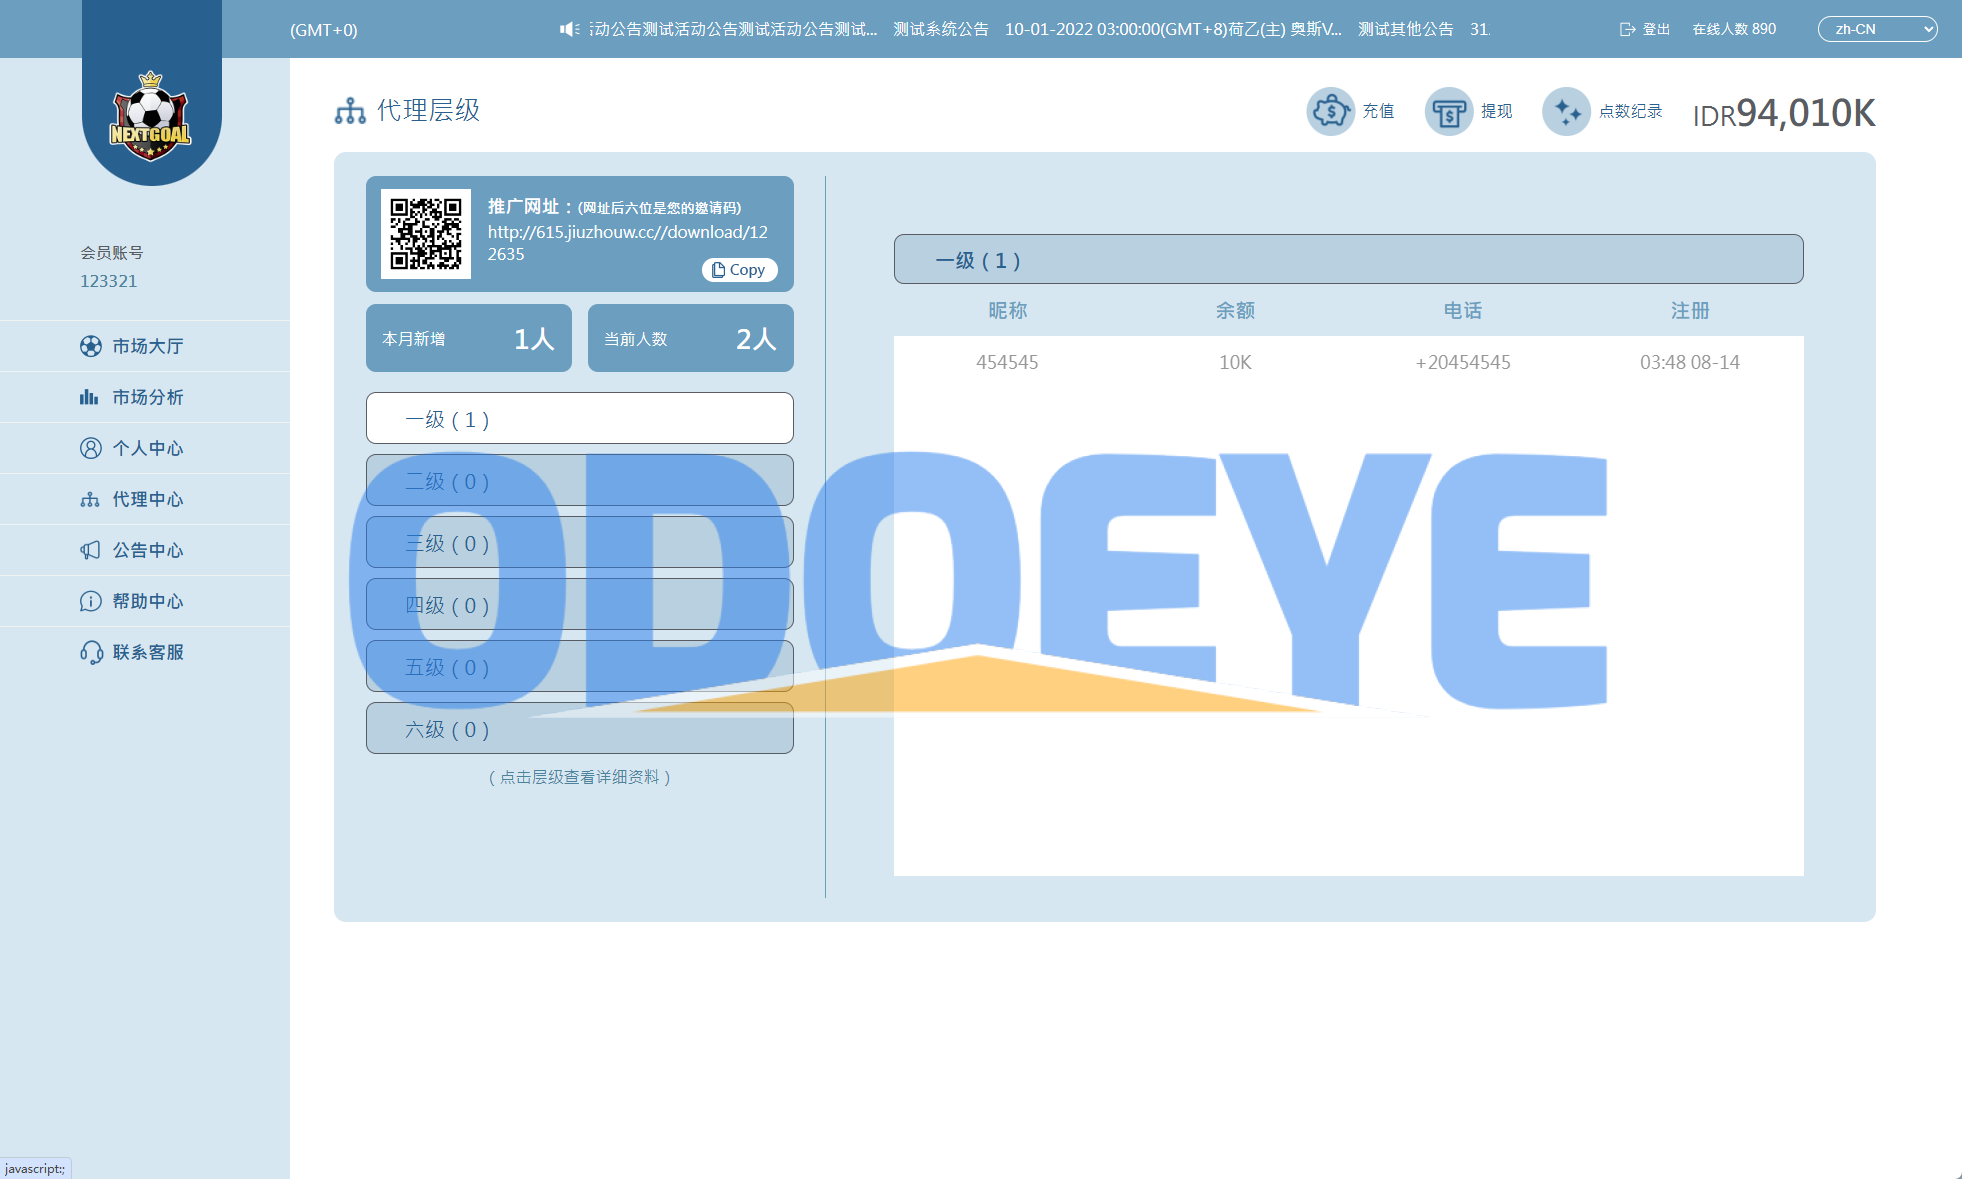Screen dimensions: 1962x1179
Task: Open the points record sparkle icon
Action: pyautogui.click(x=1566, y=111)
